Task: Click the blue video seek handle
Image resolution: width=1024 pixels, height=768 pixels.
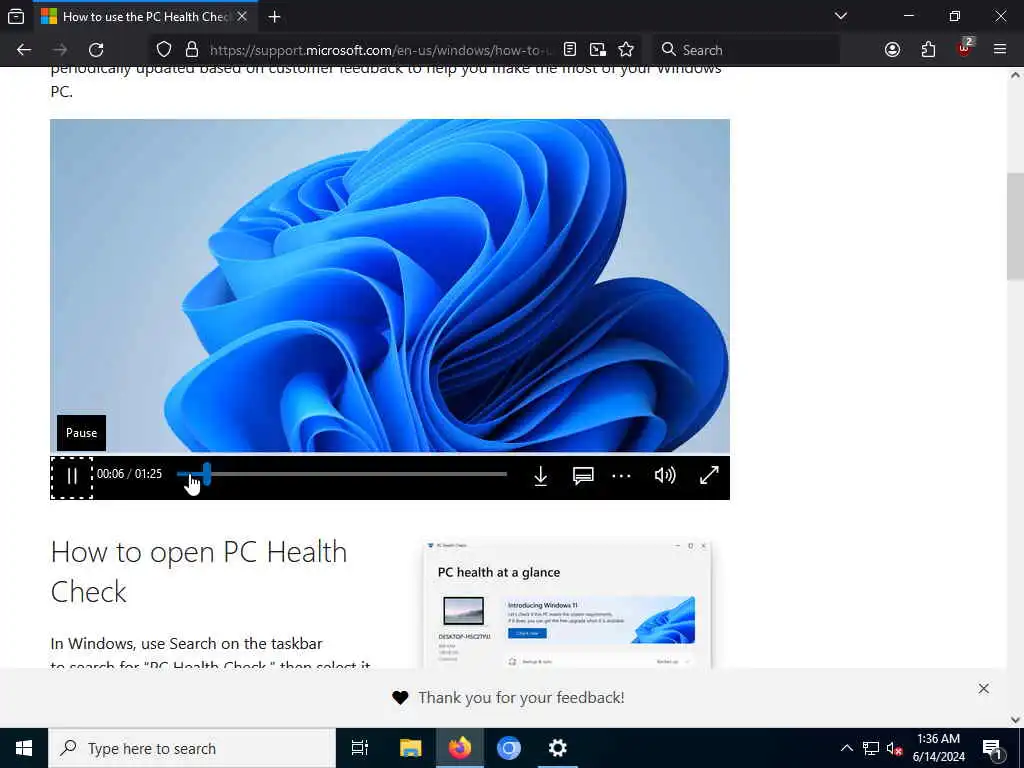Action: coord(206,474)
